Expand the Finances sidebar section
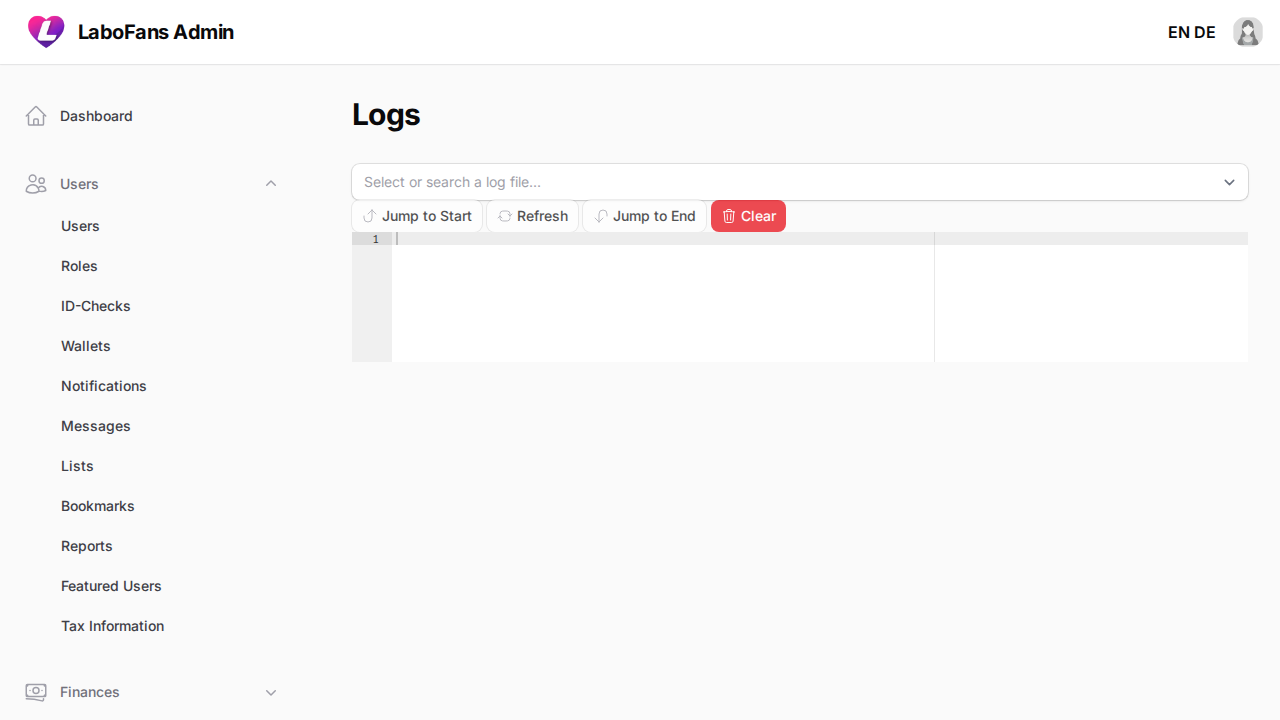Screen dimensions: 1280x720 point(271,692)
